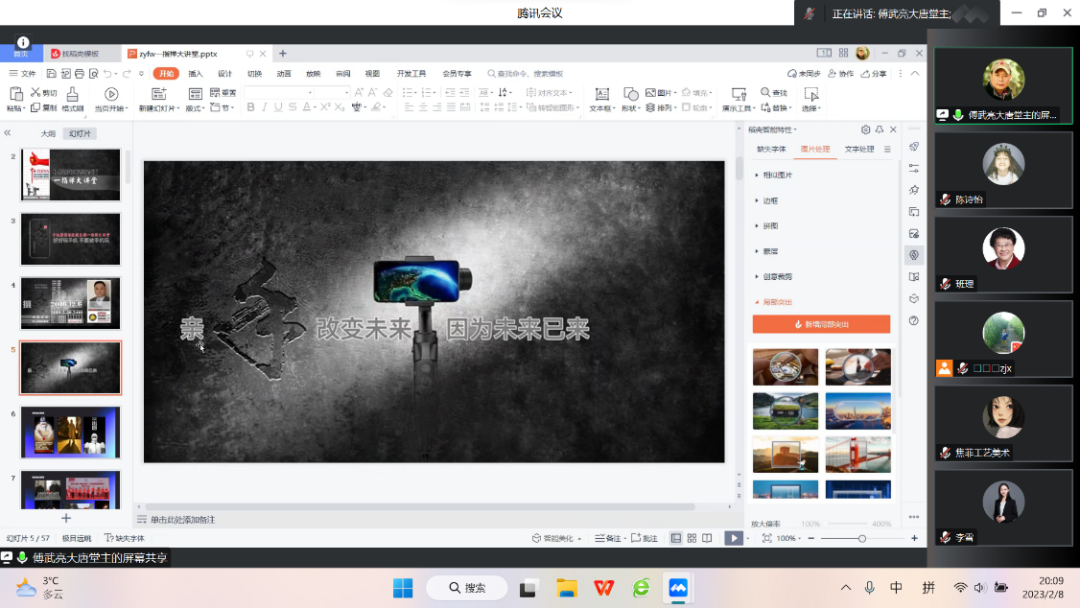Click the Find magnifier icon in ribbon
The image size is (1080, 608).
coord(766,93)
